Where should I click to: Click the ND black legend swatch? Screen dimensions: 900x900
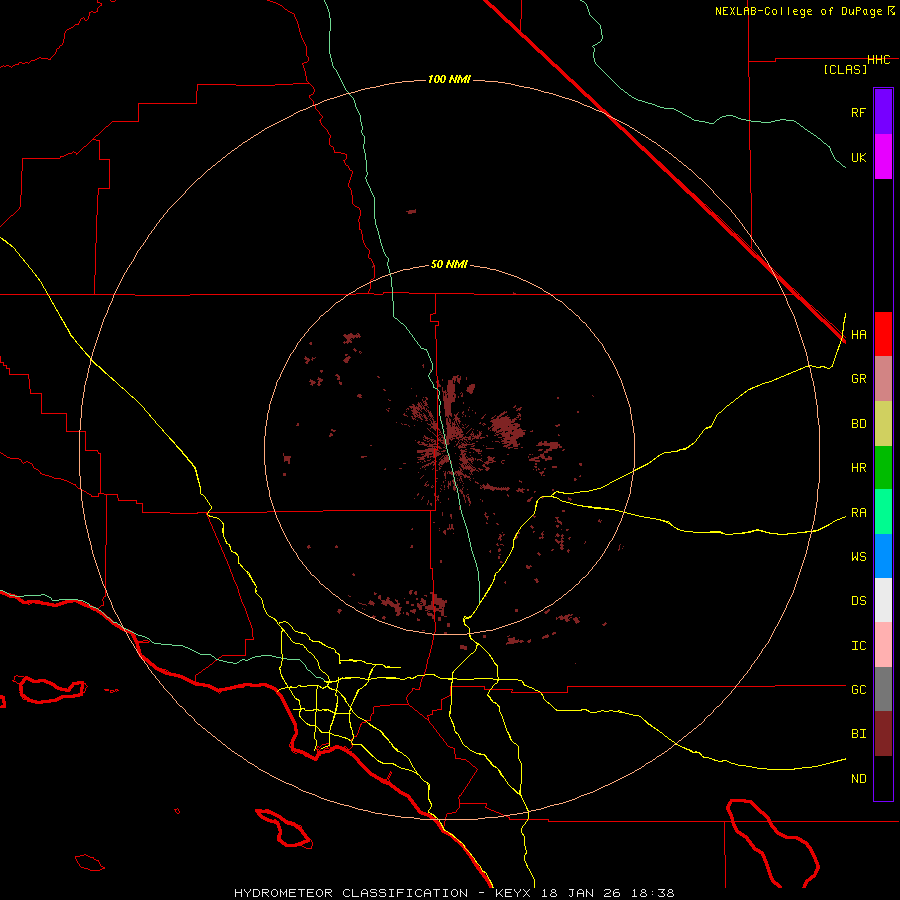coord(883,778)
